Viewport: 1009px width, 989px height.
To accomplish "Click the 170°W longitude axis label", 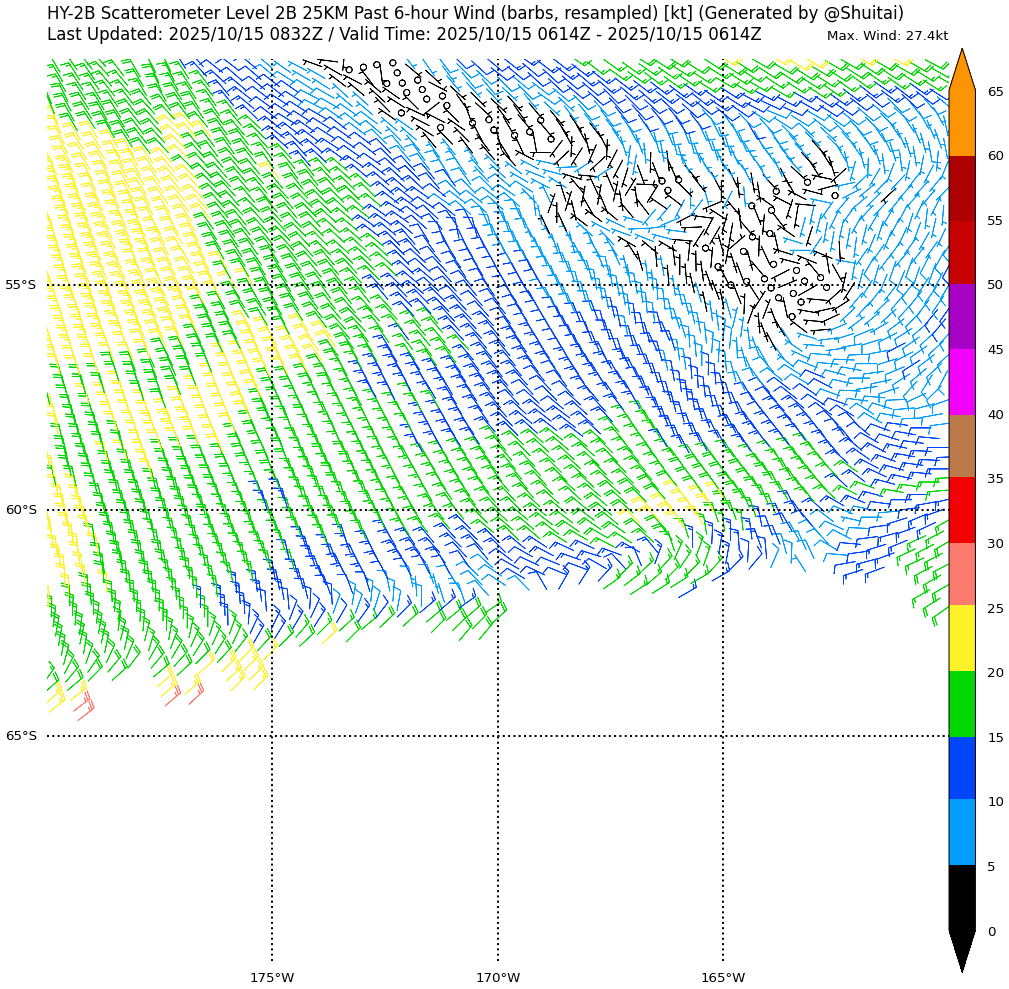I will 498,977.
